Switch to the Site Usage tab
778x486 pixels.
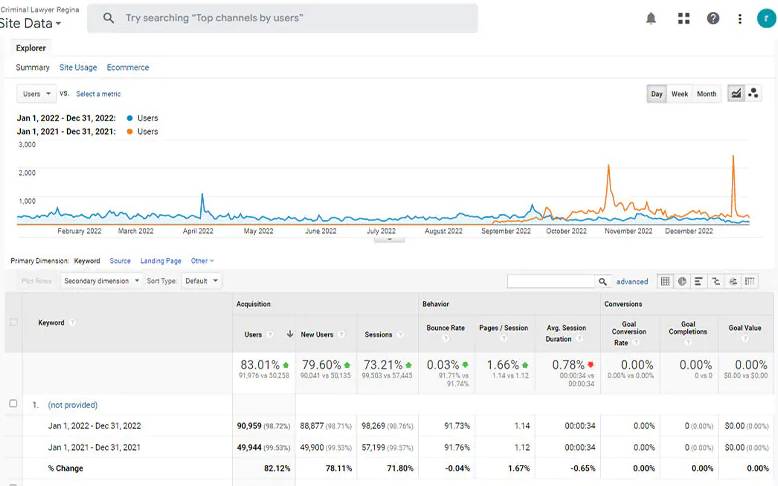pyautogui.click(x=78, y=68)
